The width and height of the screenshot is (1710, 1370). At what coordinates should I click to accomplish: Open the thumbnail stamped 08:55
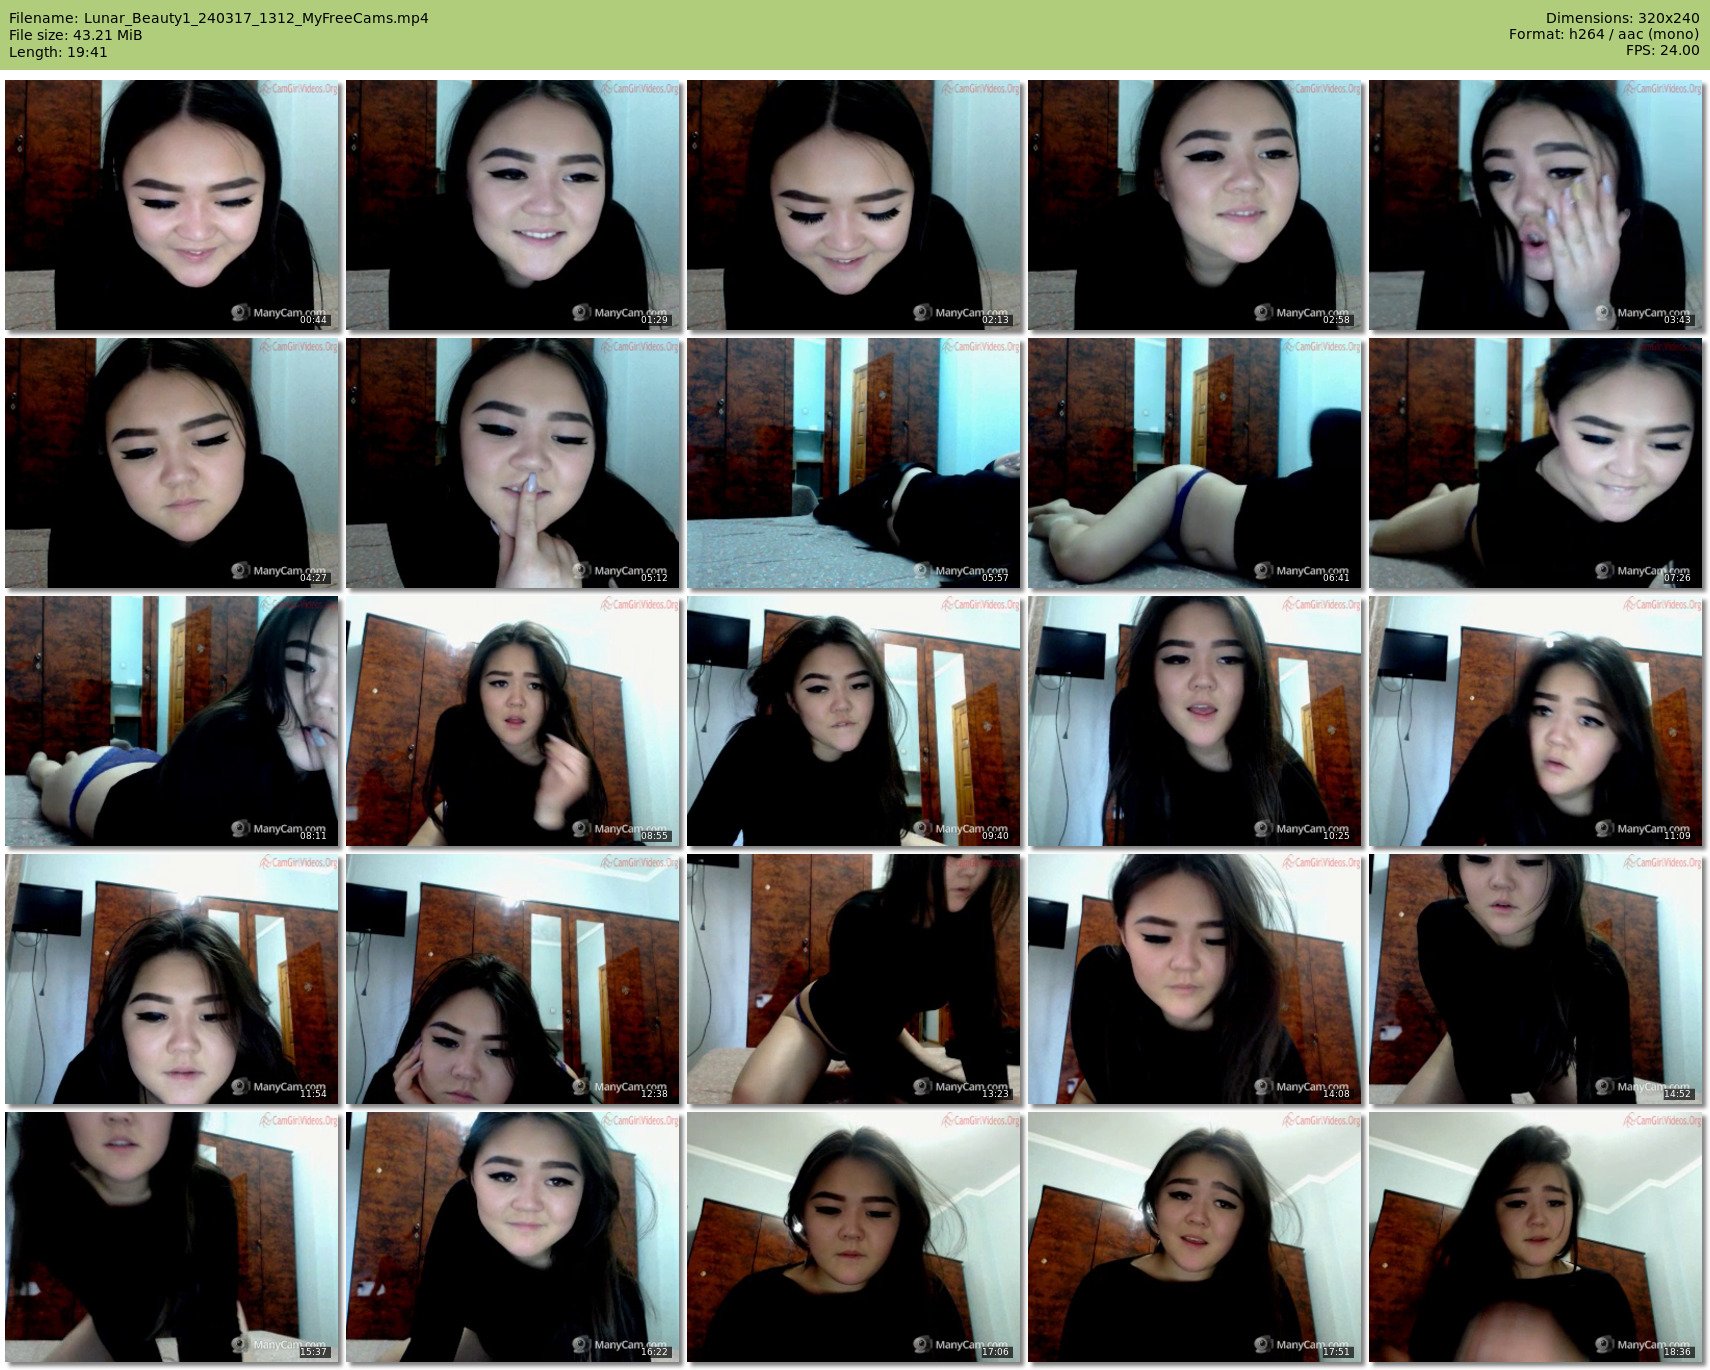click(x=513, y=721)
